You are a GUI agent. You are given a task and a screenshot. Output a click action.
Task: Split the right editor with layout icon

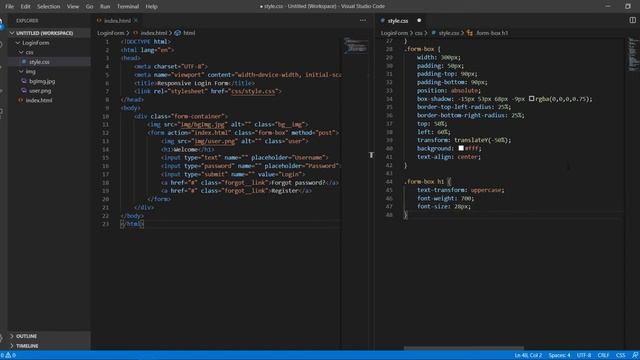632,20
